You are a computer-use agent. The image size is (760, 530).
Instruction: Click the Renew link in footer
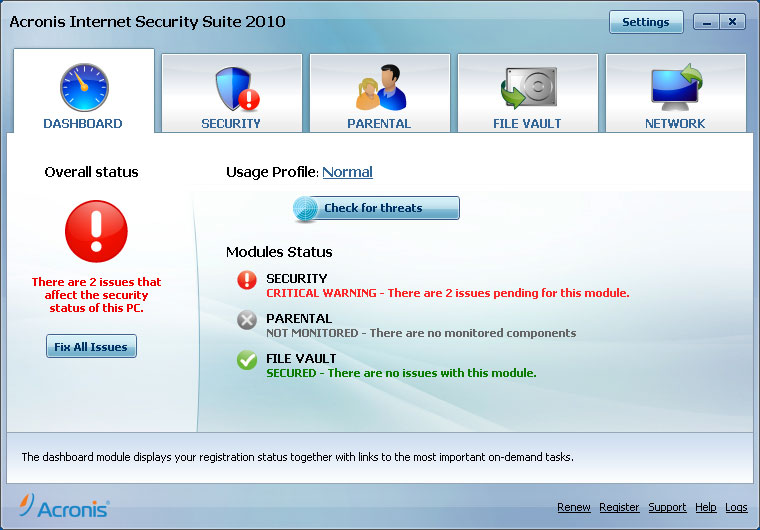click(574, 507)
